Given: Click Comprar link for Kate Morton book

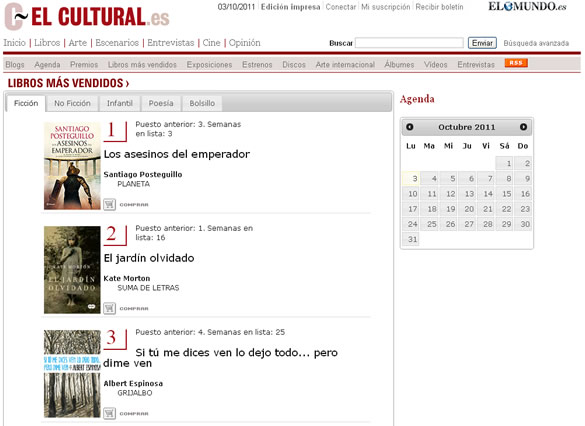Looking at the screenshot, I should pyautogui.click(x=134, y=308).
